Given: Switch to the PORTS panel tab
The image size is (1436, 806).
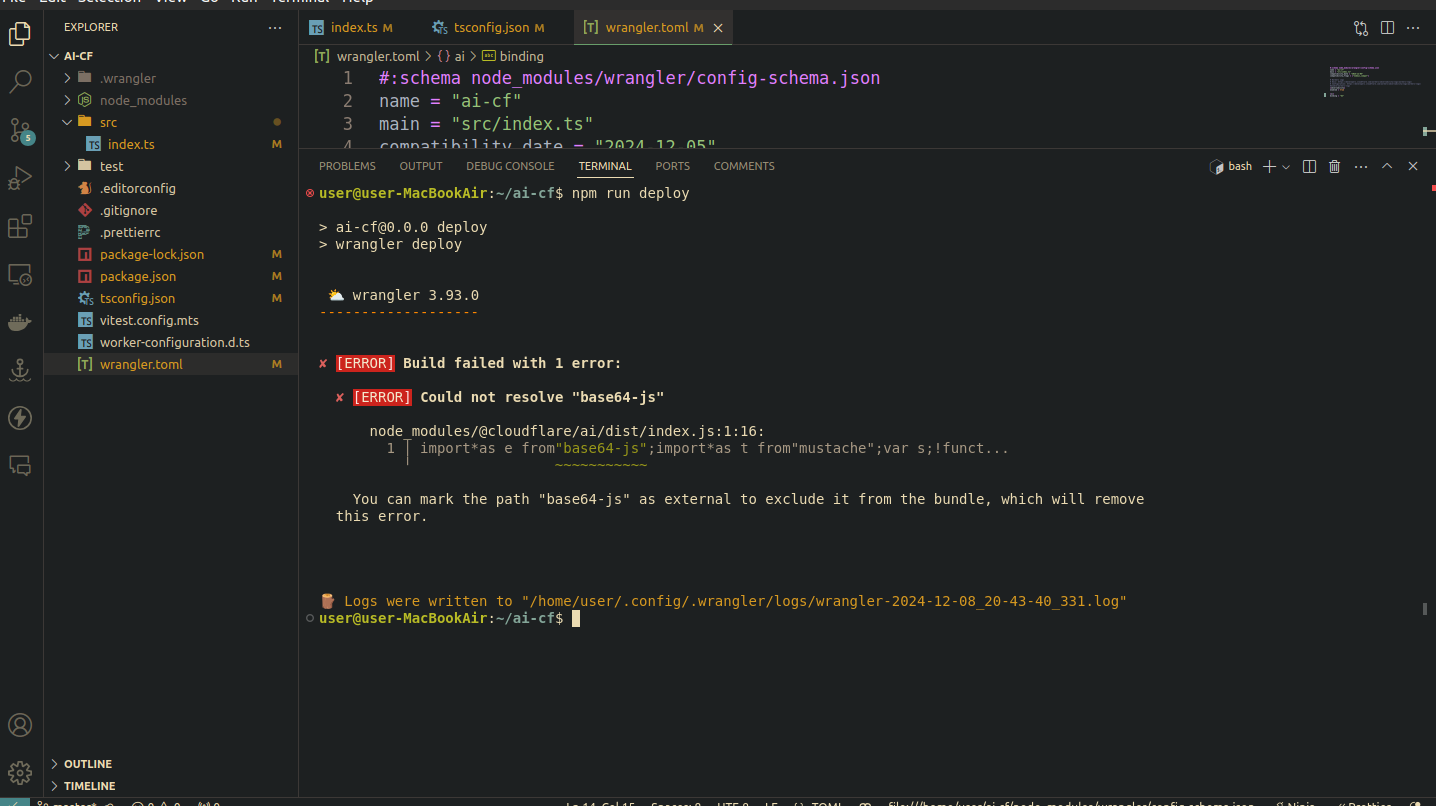Looking at the screenshot, I should (x=673, y=166).
